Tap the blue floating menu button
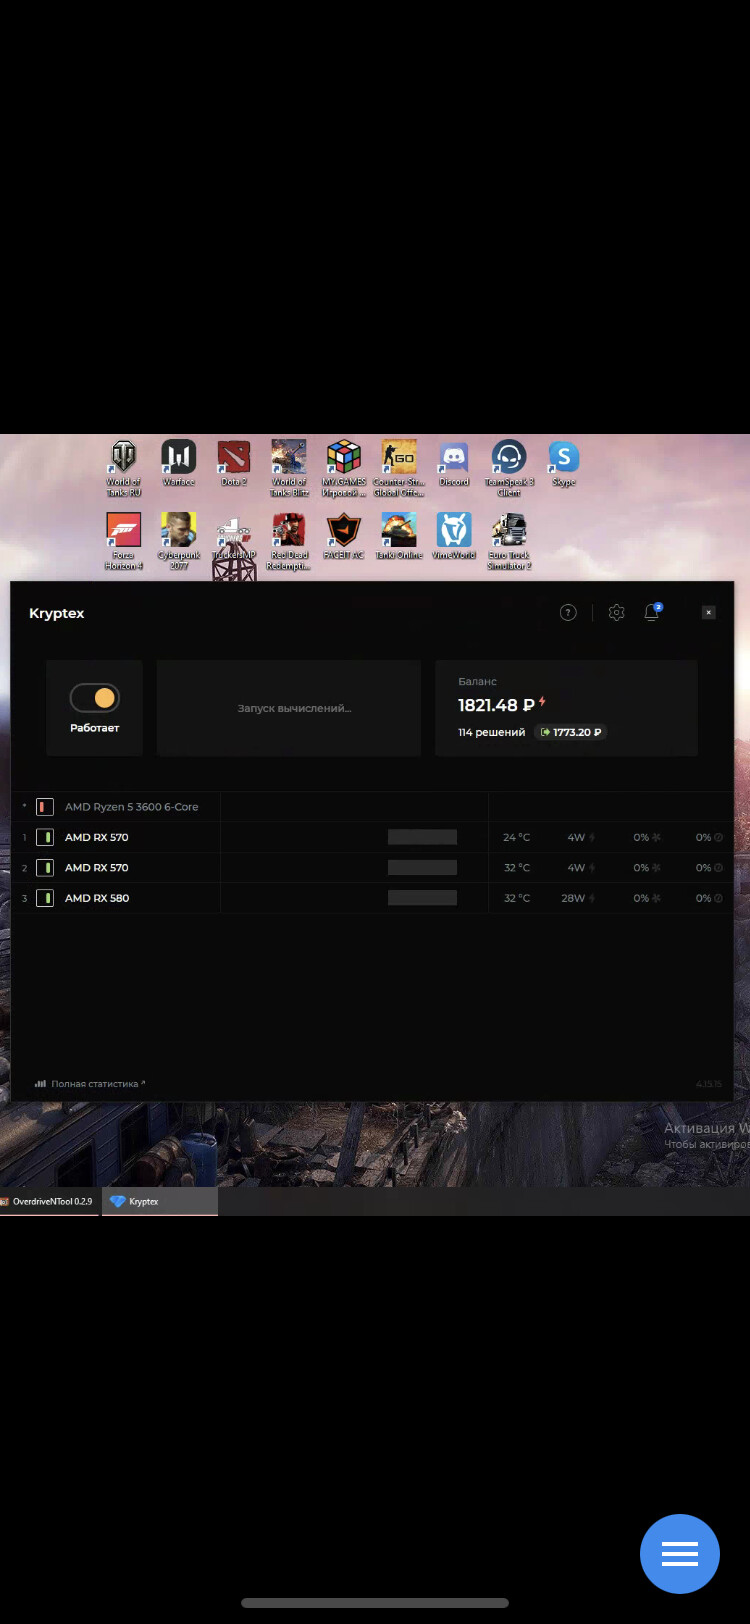750x1624 pixels. coord(680,1553)
